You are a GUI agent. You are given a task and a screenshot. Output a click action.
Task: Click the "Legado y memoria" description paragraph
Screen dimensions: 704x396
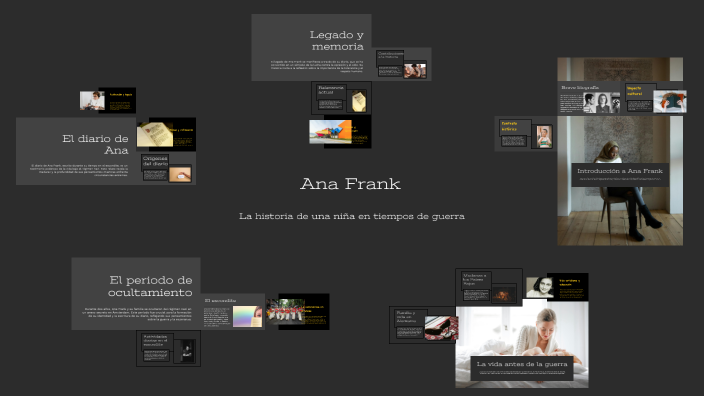317,66
